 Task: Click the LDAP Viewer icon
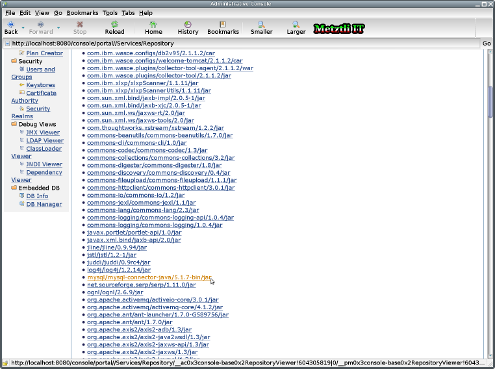click(22, 140)
